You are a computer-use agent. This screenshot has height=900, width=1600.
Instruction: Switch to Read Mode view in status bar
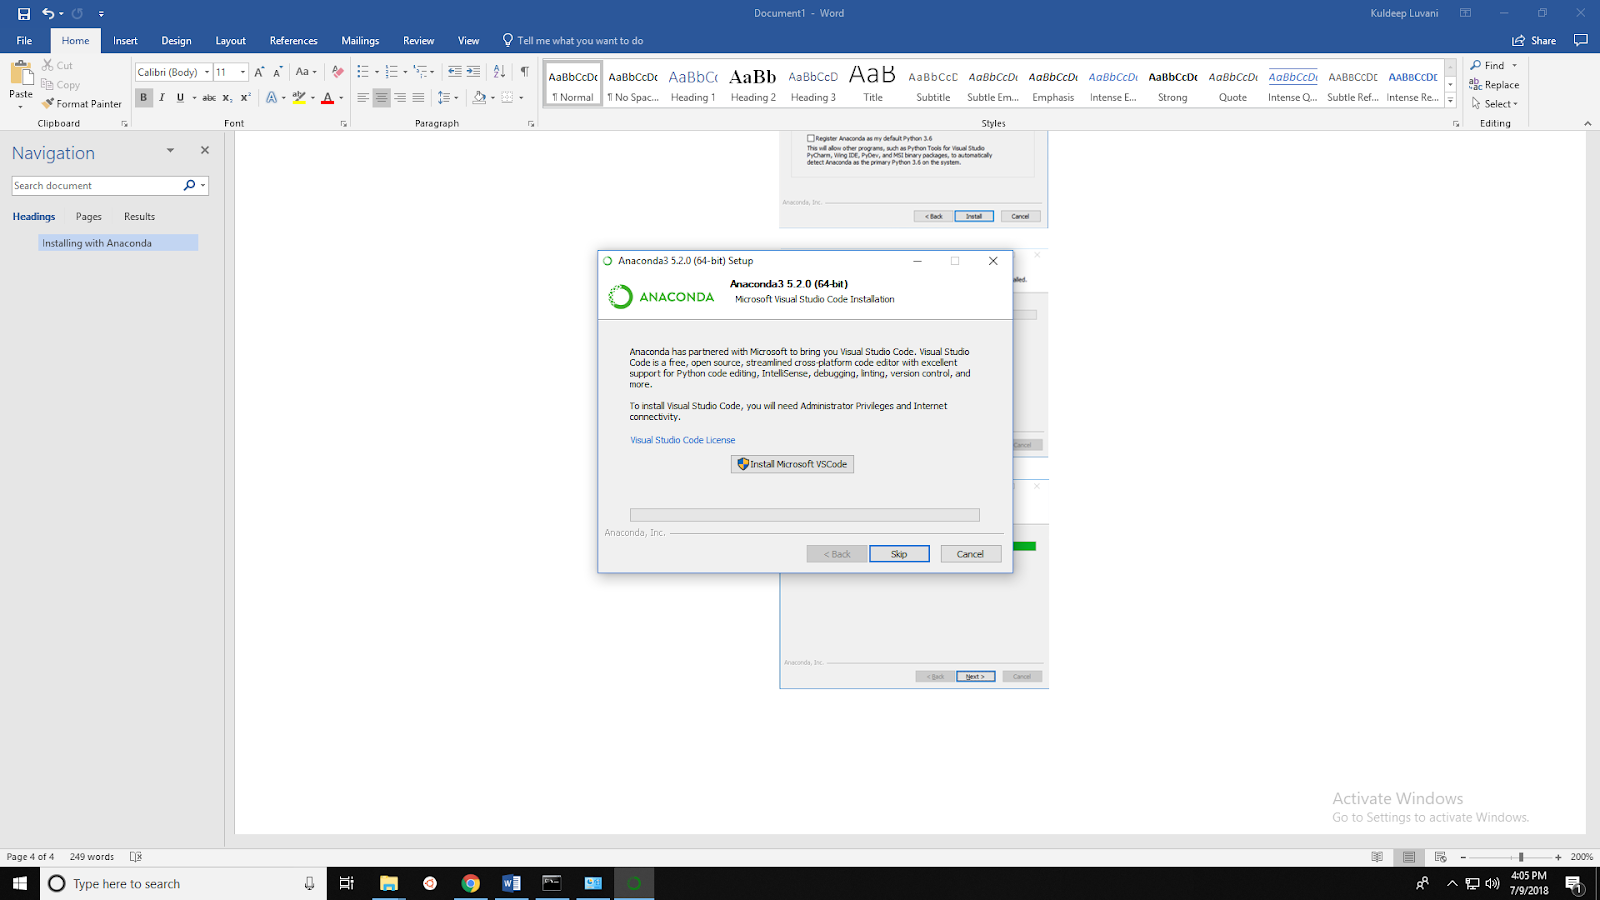point(1377,857)
